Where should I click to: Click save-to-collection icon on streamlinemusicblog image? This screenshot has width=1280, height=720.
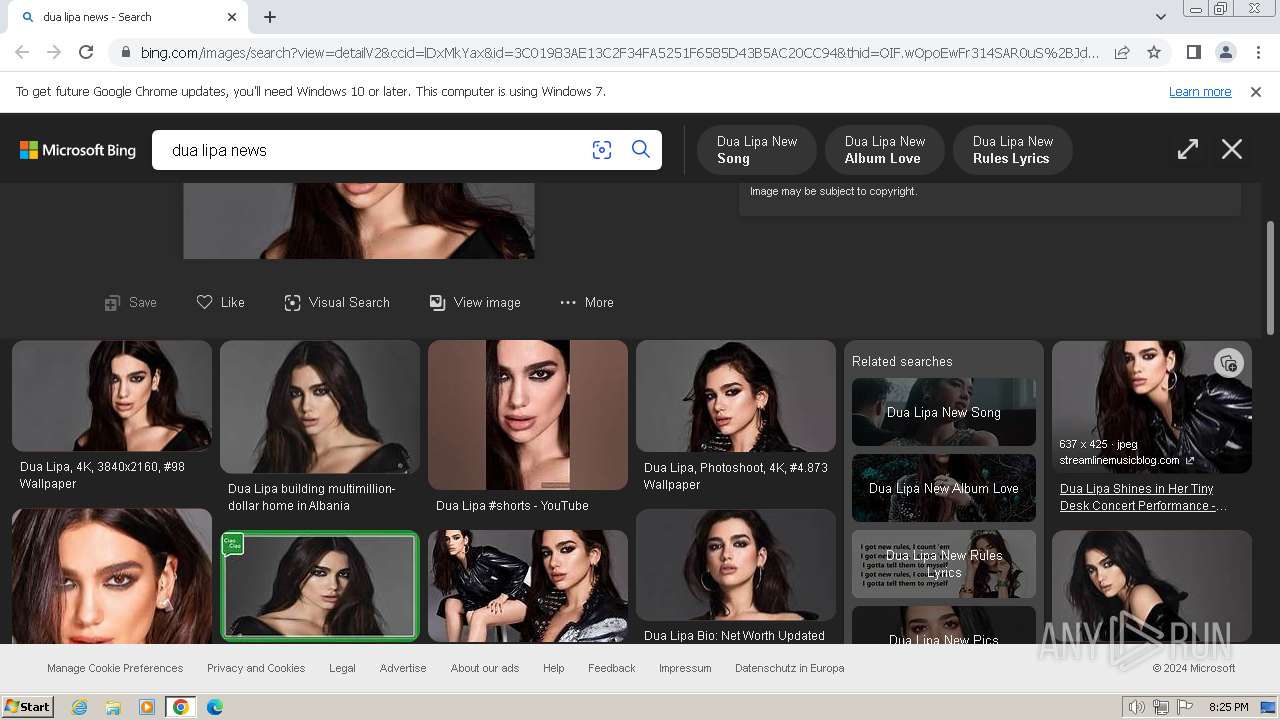click(x=1229, y=363)
